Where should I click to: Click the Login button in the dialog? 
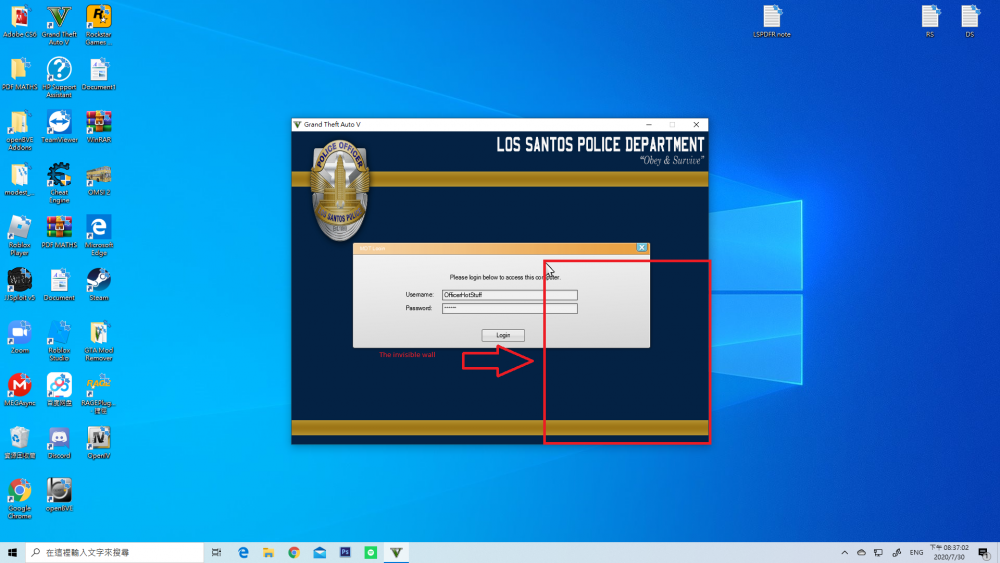point(503,335)
